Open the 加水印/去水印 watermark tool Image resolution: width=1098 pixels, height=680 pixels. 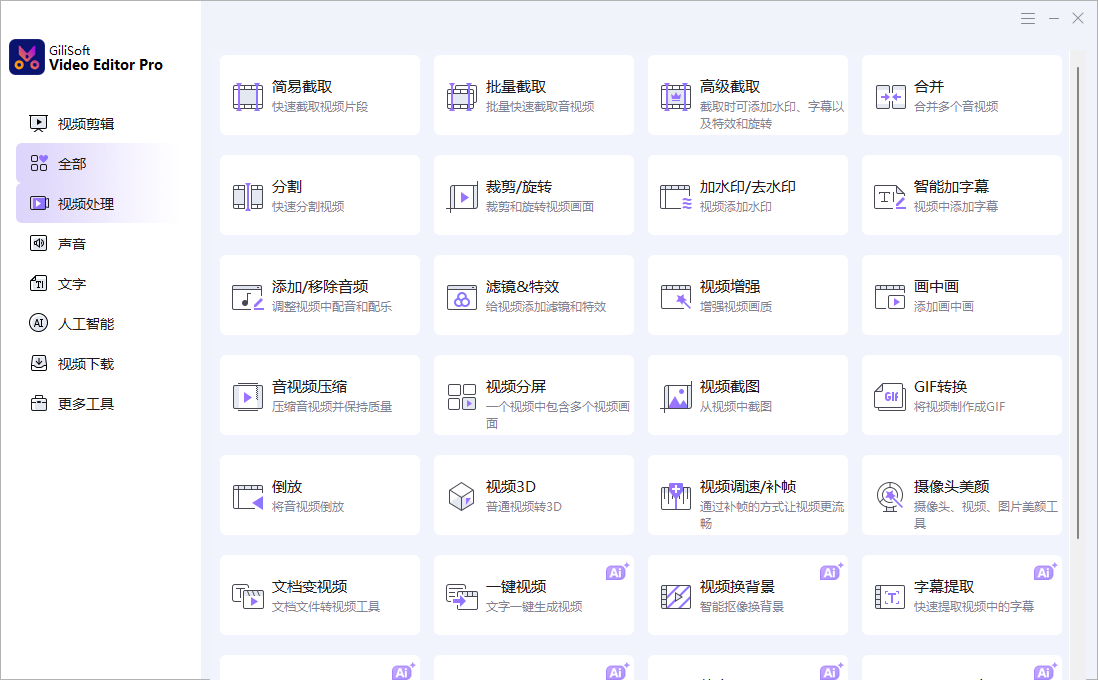pyautogui.click(x=747, y=194)
